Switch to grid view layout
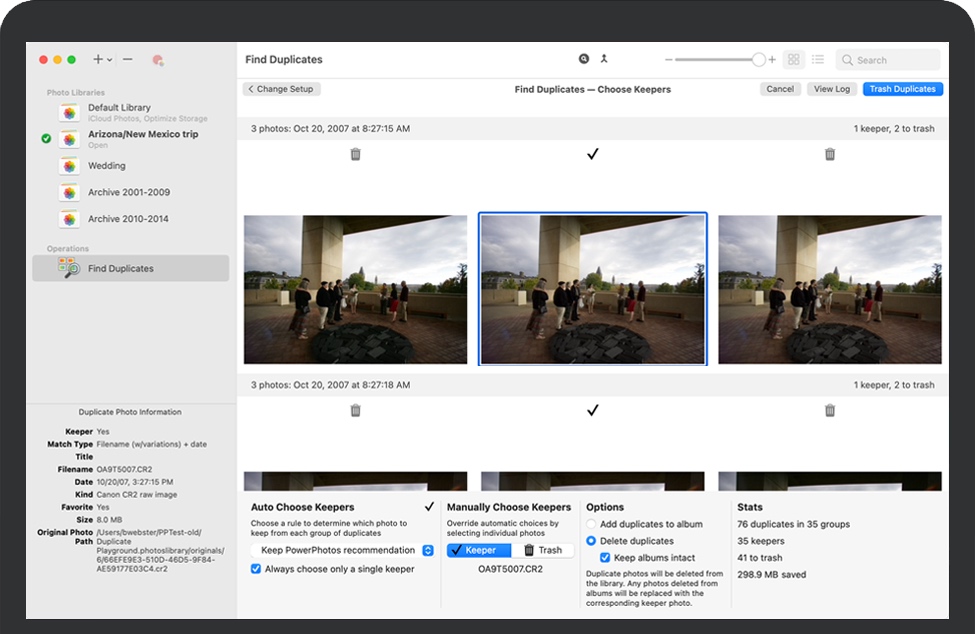The width and height of the screenshot is (975, 634). tap(793, 60)
